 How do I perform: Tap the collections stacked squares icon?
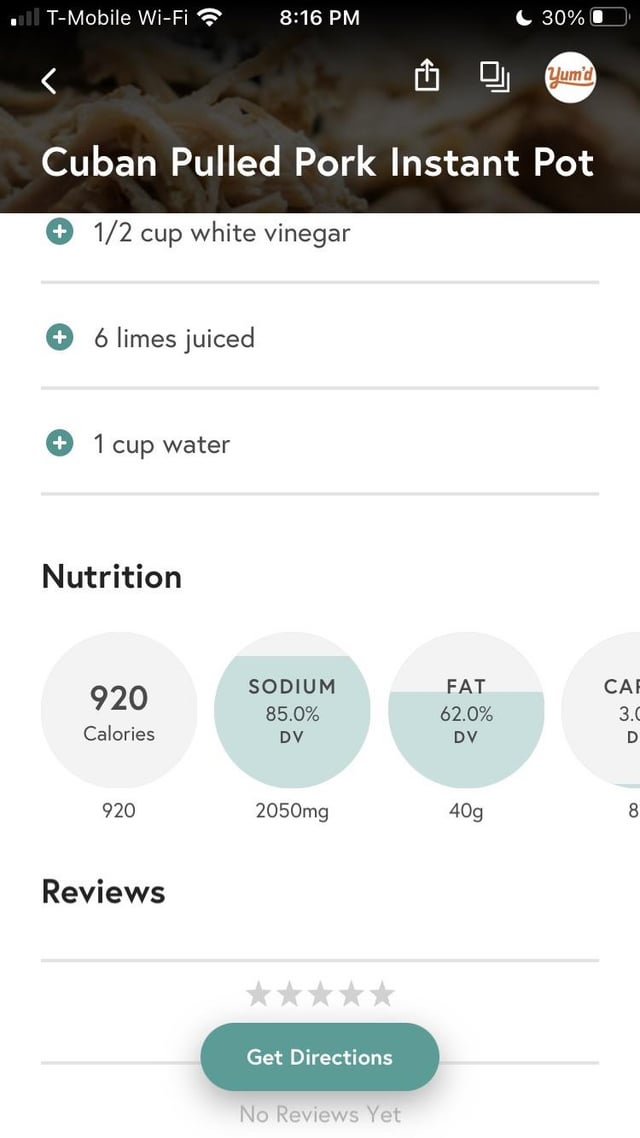coord(494,78)
